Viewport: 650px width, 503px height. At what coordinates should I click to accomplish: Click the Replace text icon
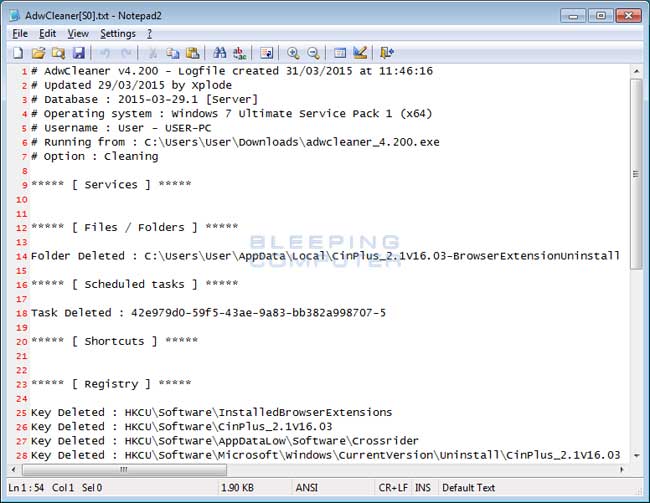pyautogui.click(x=239, y=53)
